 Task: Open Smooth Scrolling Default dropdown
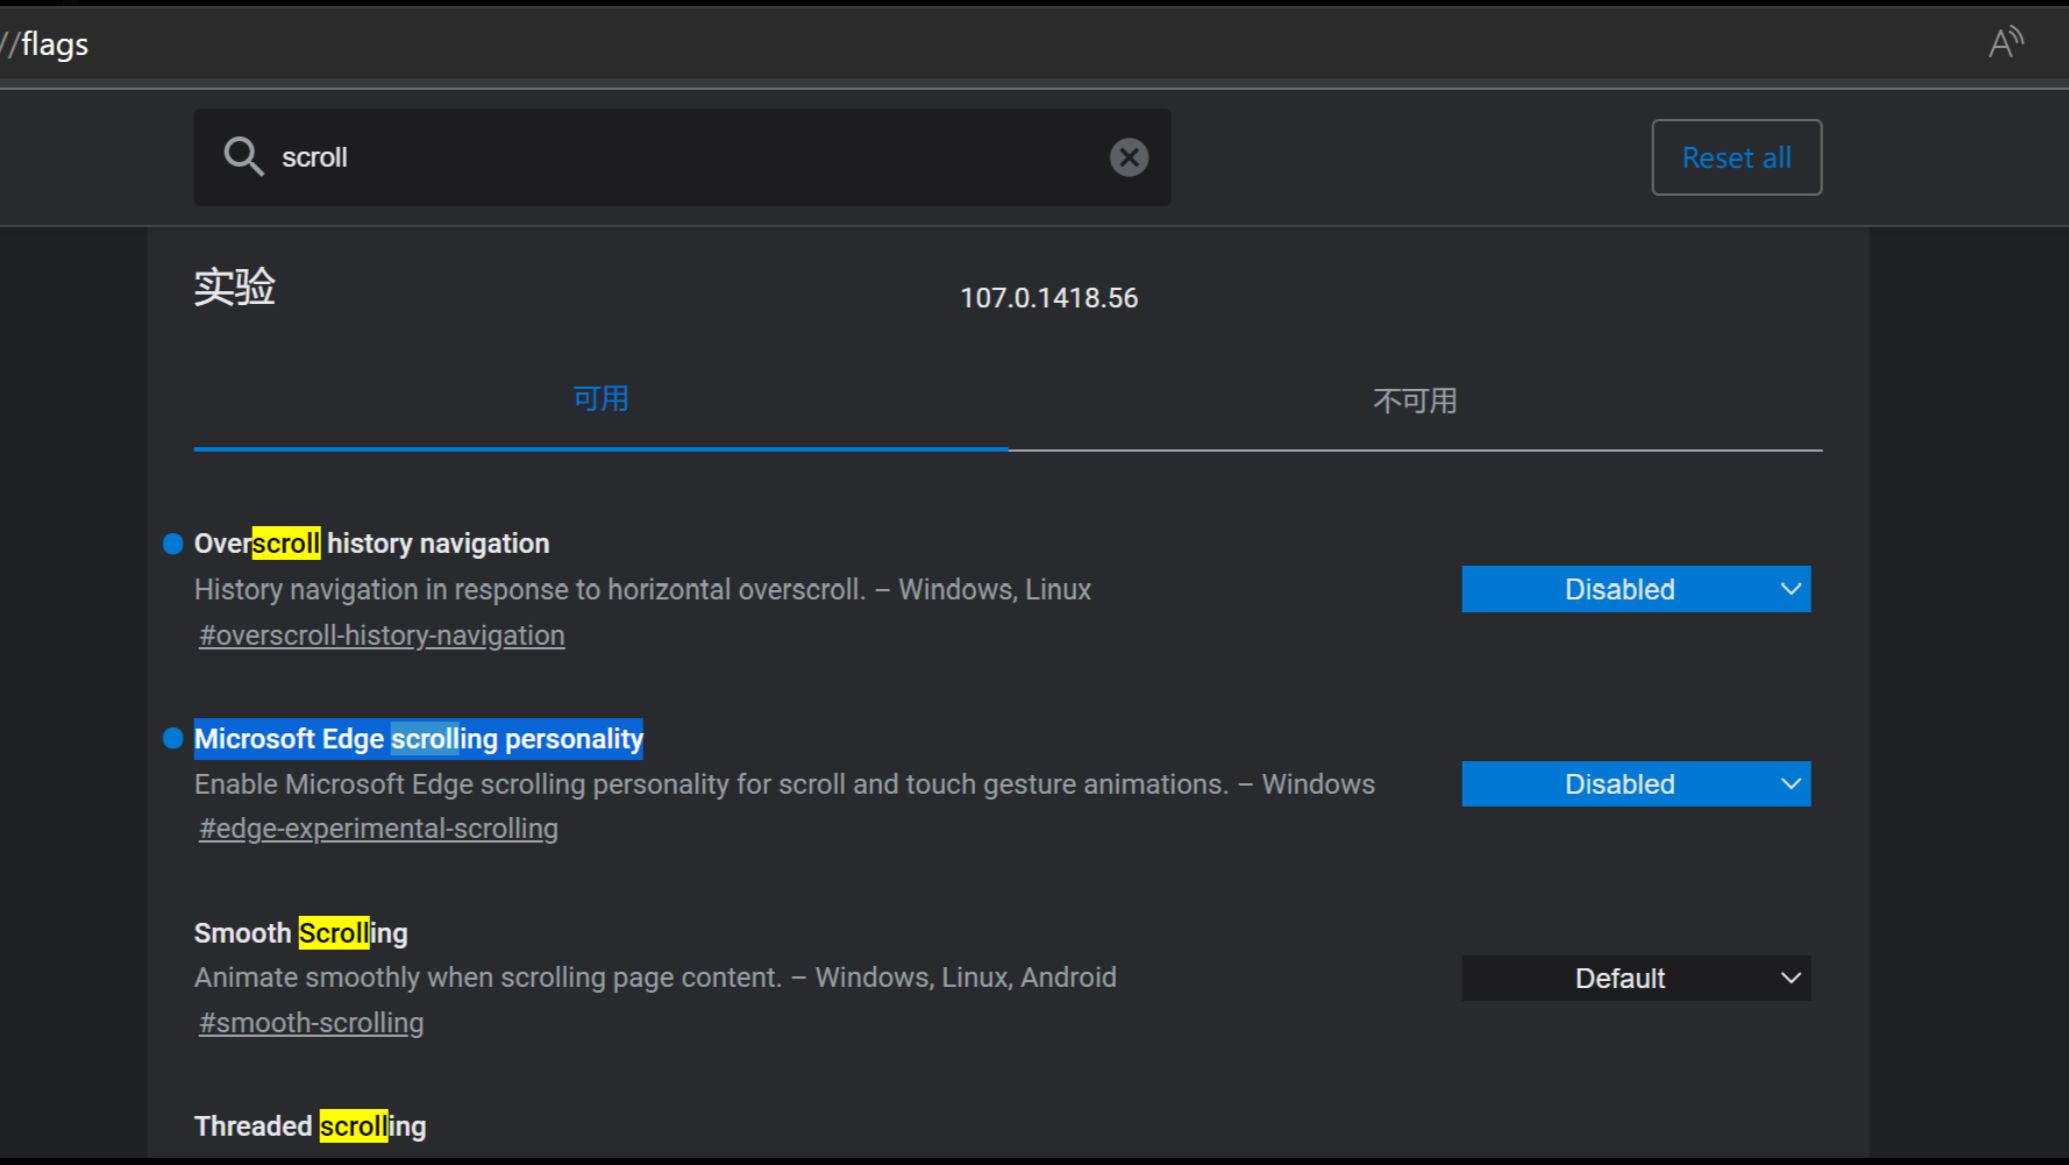click(x=1636, y=978)
